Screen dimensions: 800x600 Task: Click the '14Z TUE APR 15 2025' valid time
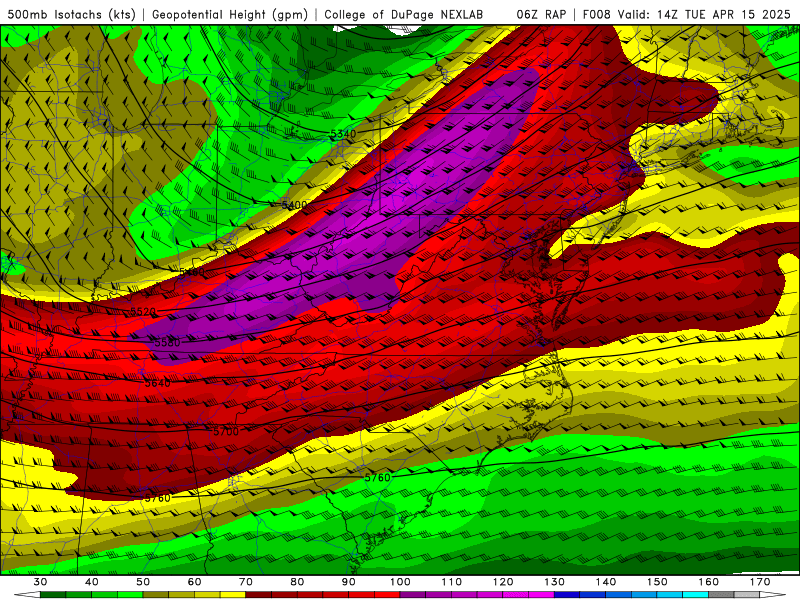(x=723, y=14)
